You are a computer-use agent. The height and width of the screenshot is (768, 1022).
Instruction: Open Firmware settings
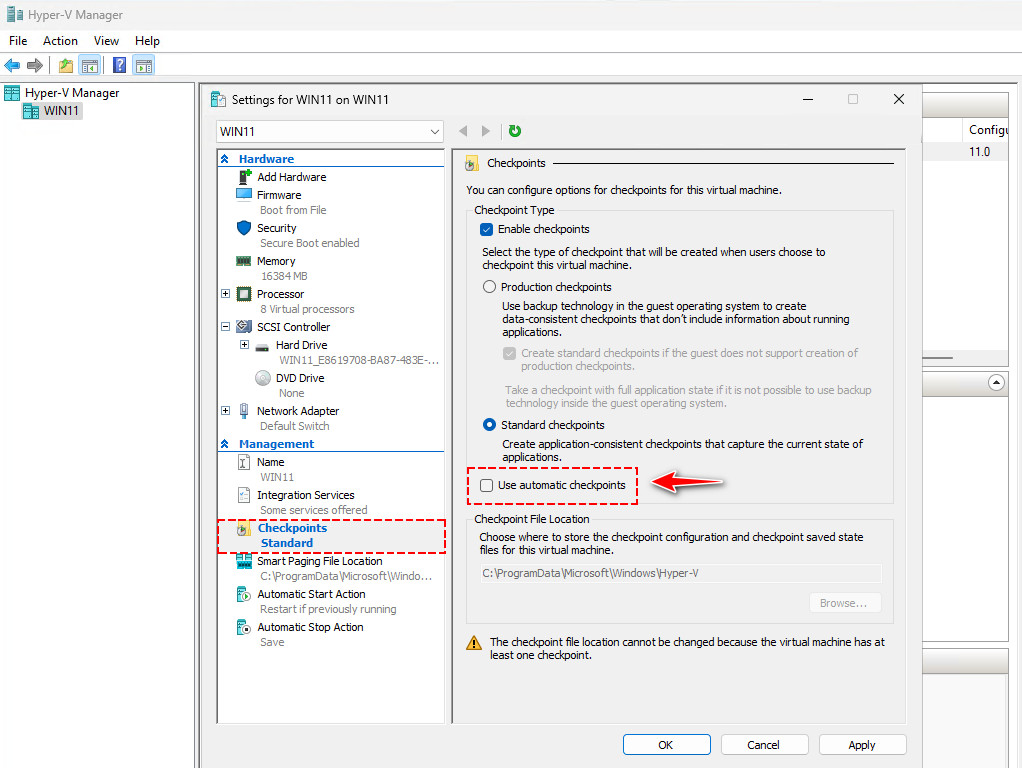pos(279,195)
